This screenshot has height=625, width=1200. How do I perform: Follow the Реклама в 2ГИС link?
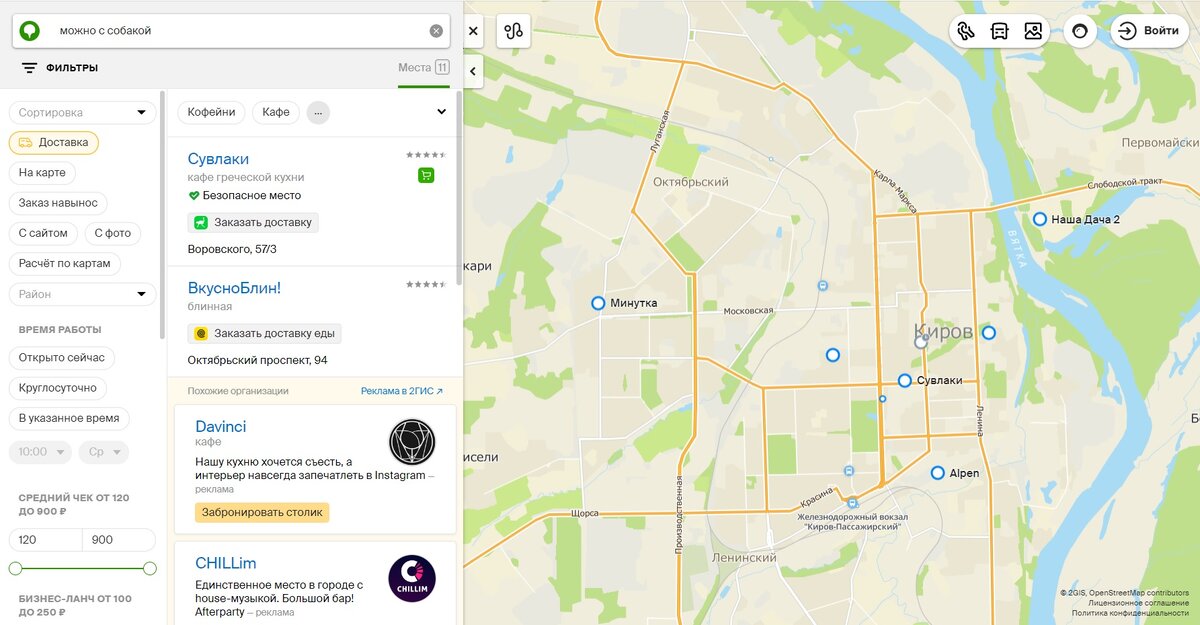(x=402, y=391)
